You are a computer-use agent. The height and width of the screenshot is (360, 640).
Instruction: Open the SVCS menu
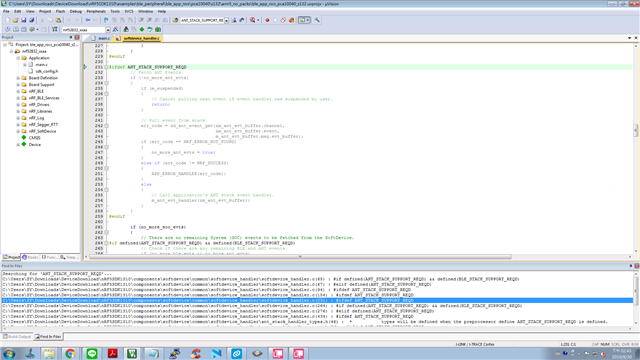coord(129,11)
